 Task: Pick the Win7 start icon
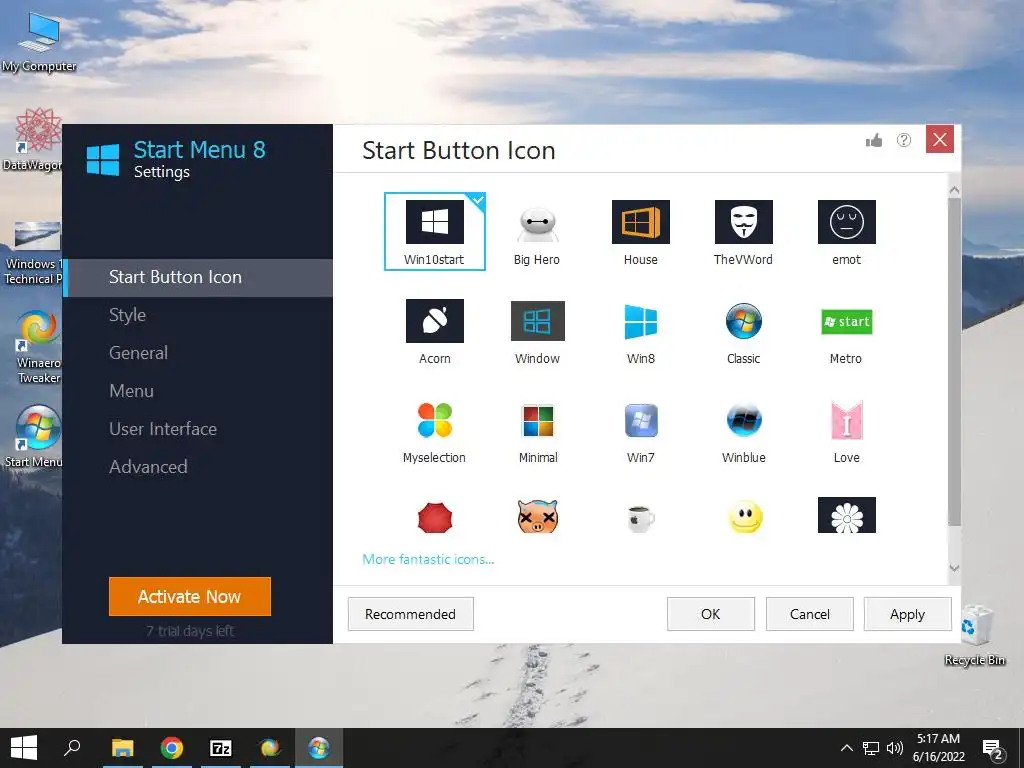click(641, 433)
